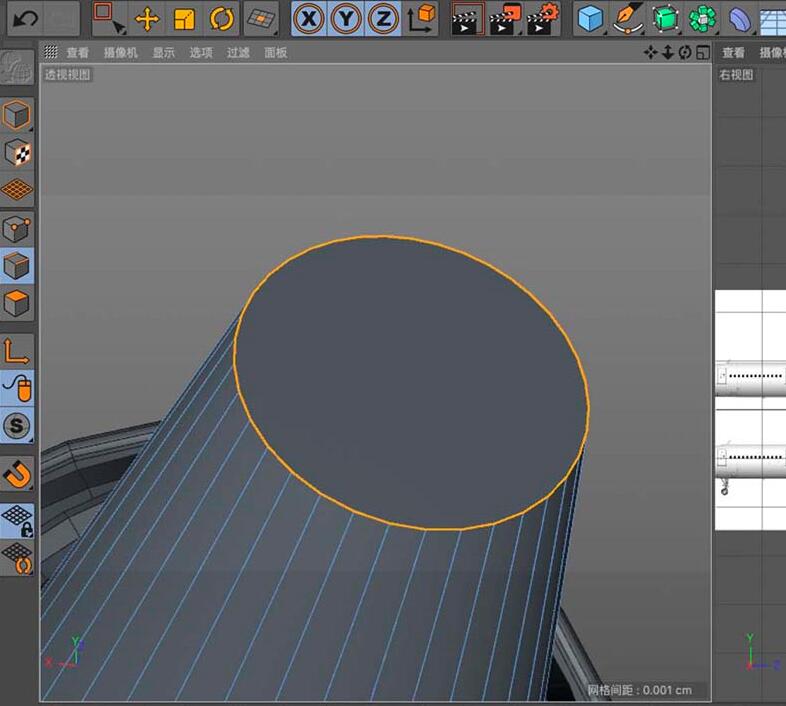
Task: Switch to Points mode
Action: click(17, 229)
